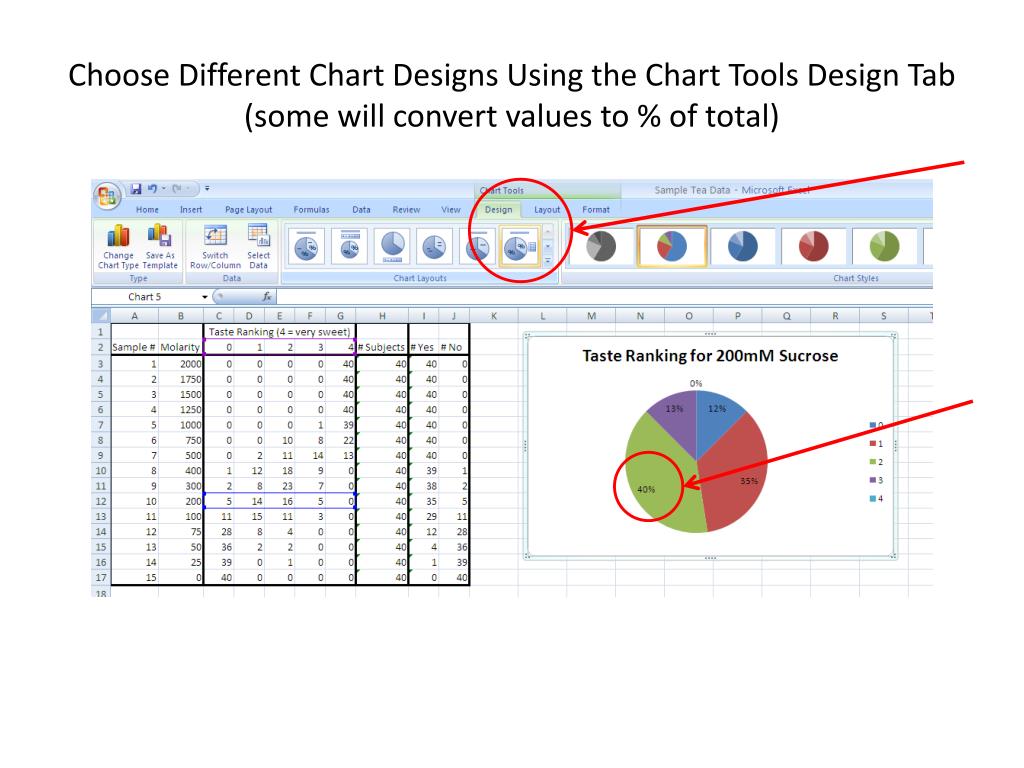Viewport: 1024px width, 768px height.
Task: Open the Undo history dropdown arrow
Action: pos(163,189)
